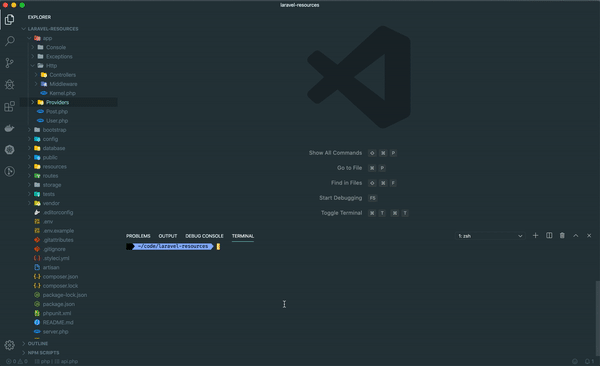This screenshot has width=600, height=366.
Task: Click the feedback smiley in status bar
Action: pyautogui.click(x=575, y=361)
